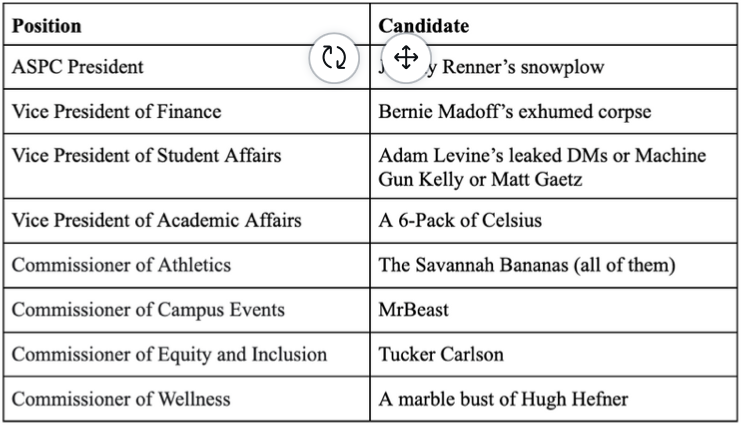Click the MrBeast candidate cell
Viewport: 742px width, 426px height.
coord(414,310)
